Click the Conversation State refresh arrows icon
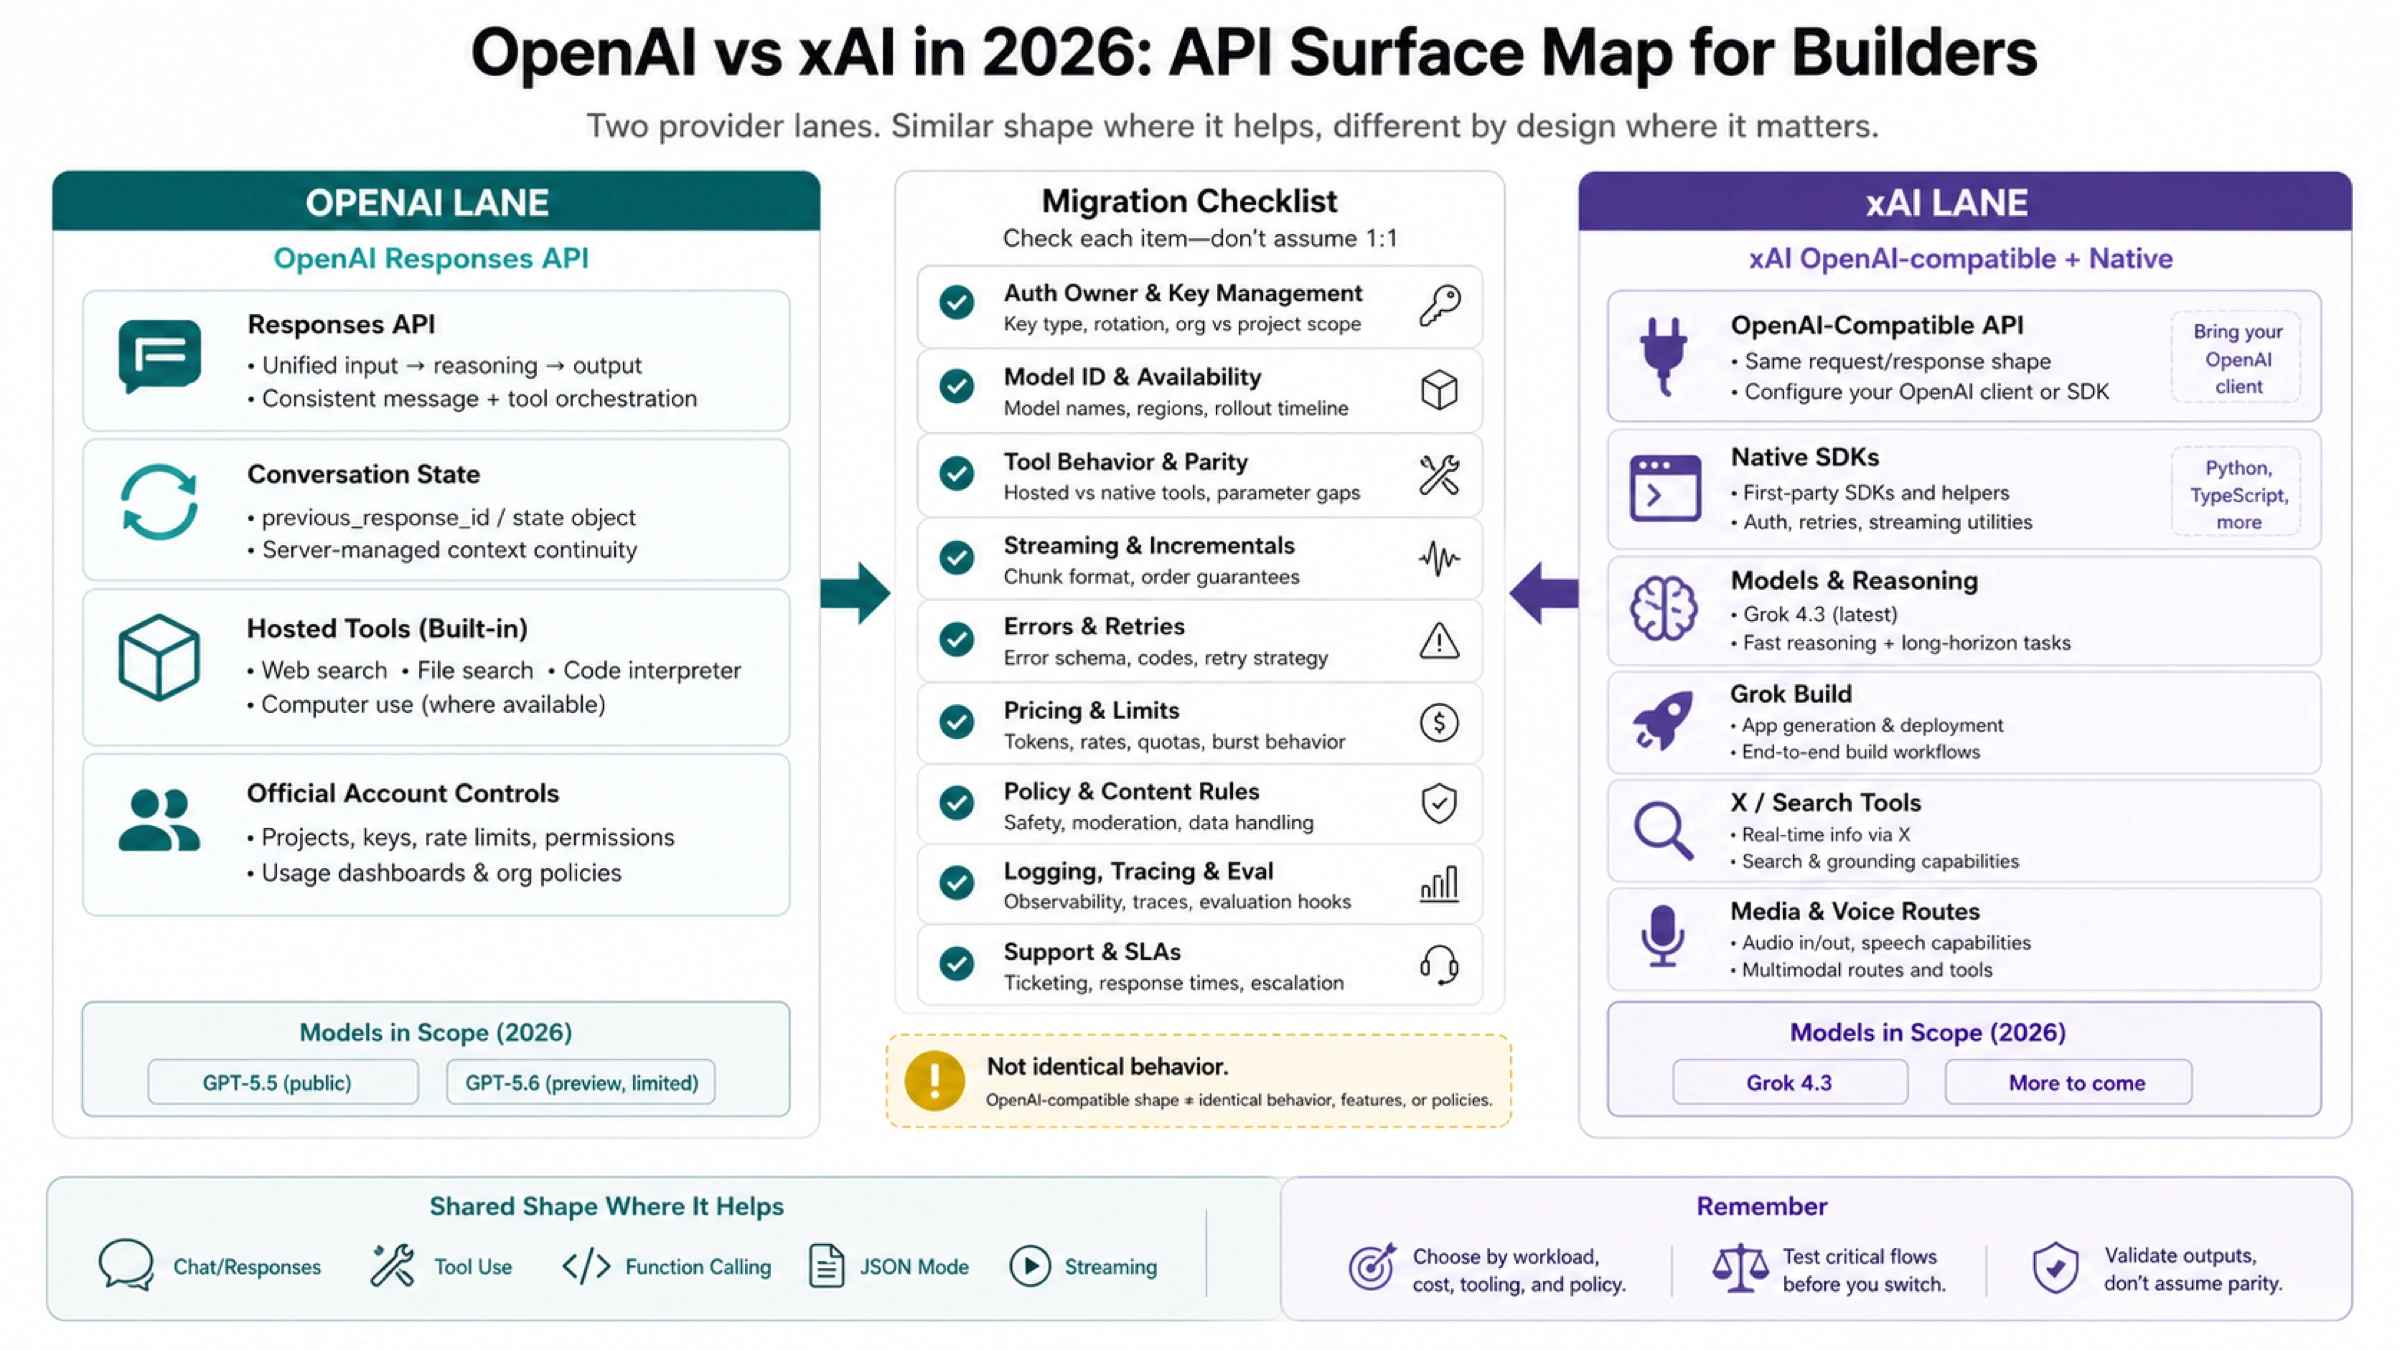The width and height of the screenshot is (2400, 1350). click(159, 502)
